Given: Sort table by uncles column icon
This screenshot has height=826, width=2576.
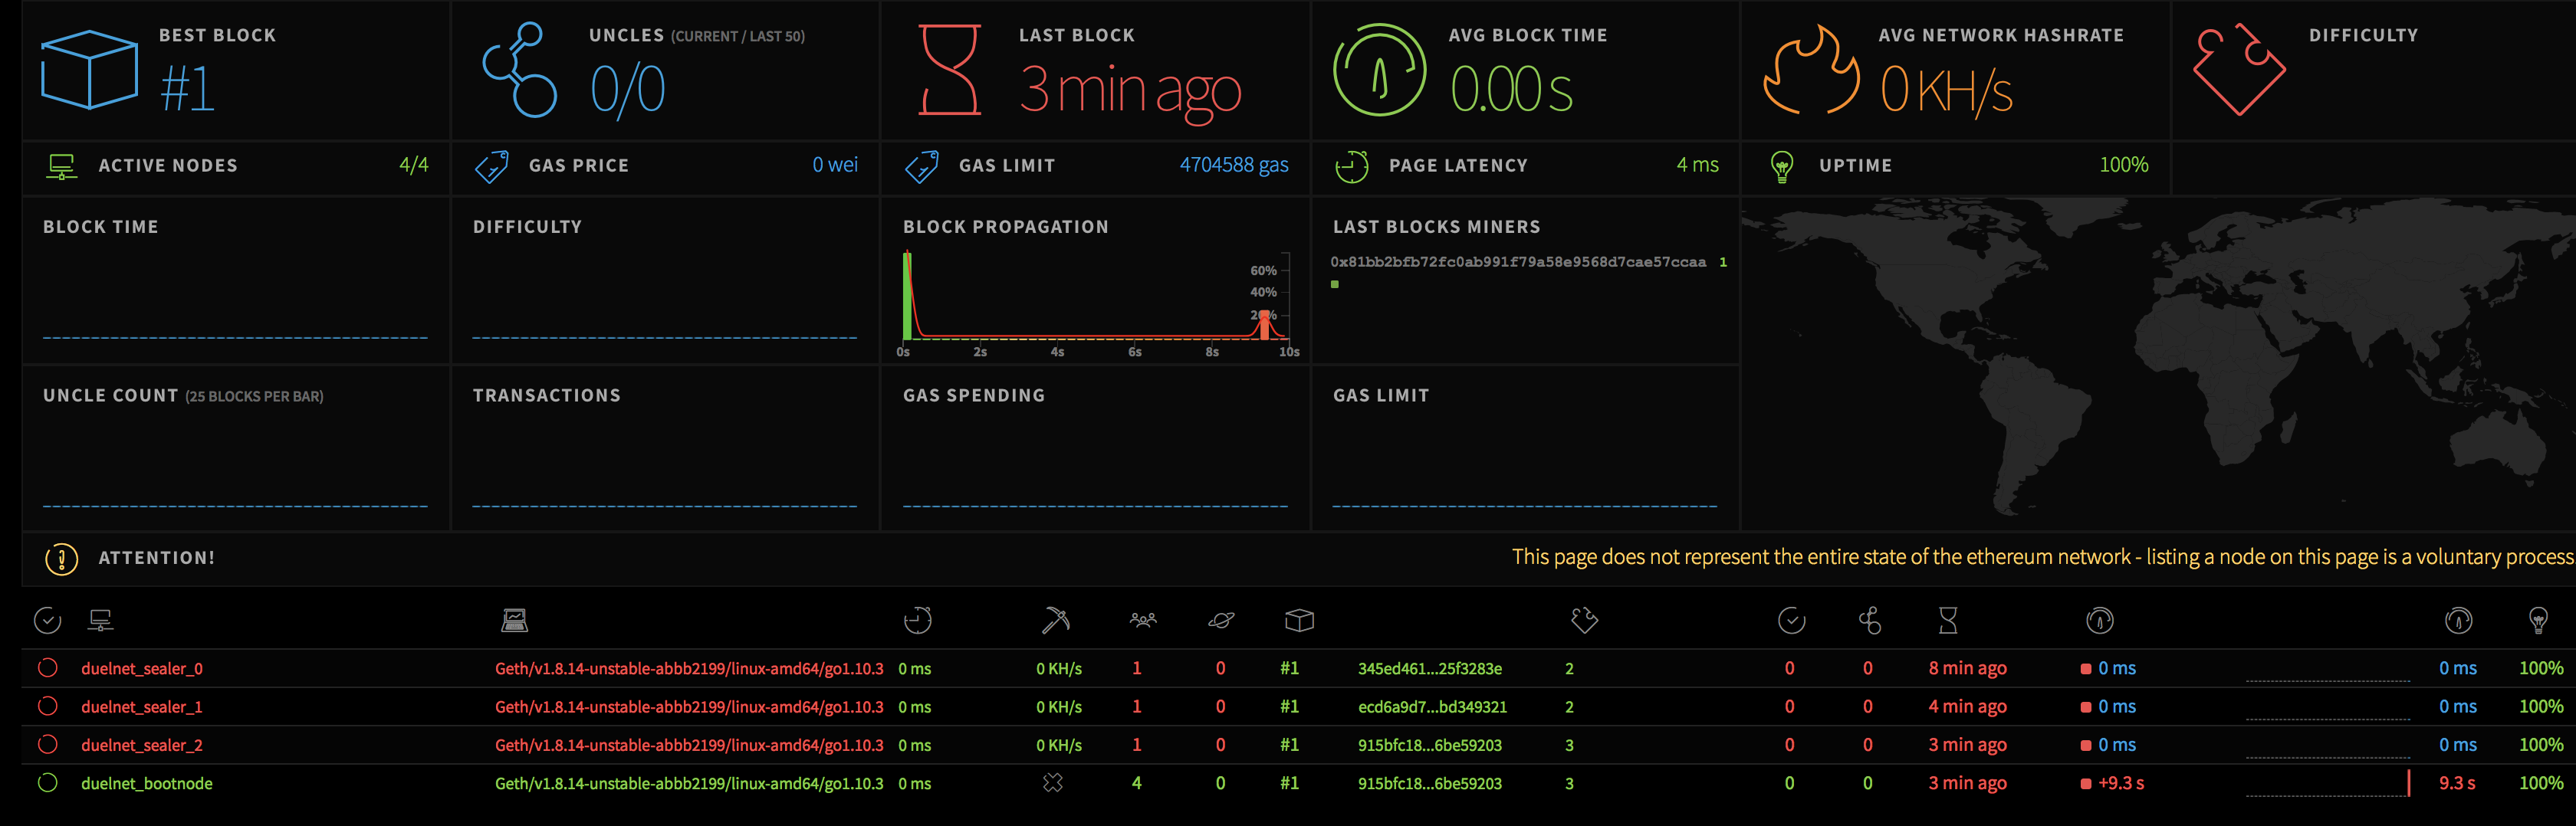Looking at the screenshot, I should tap(1869, 621).
